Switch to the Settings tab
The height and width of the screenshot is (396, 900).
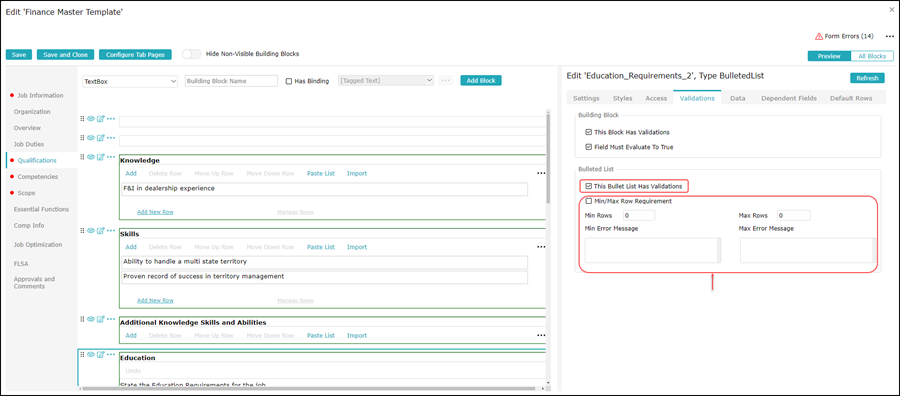(x=586, y=98)
